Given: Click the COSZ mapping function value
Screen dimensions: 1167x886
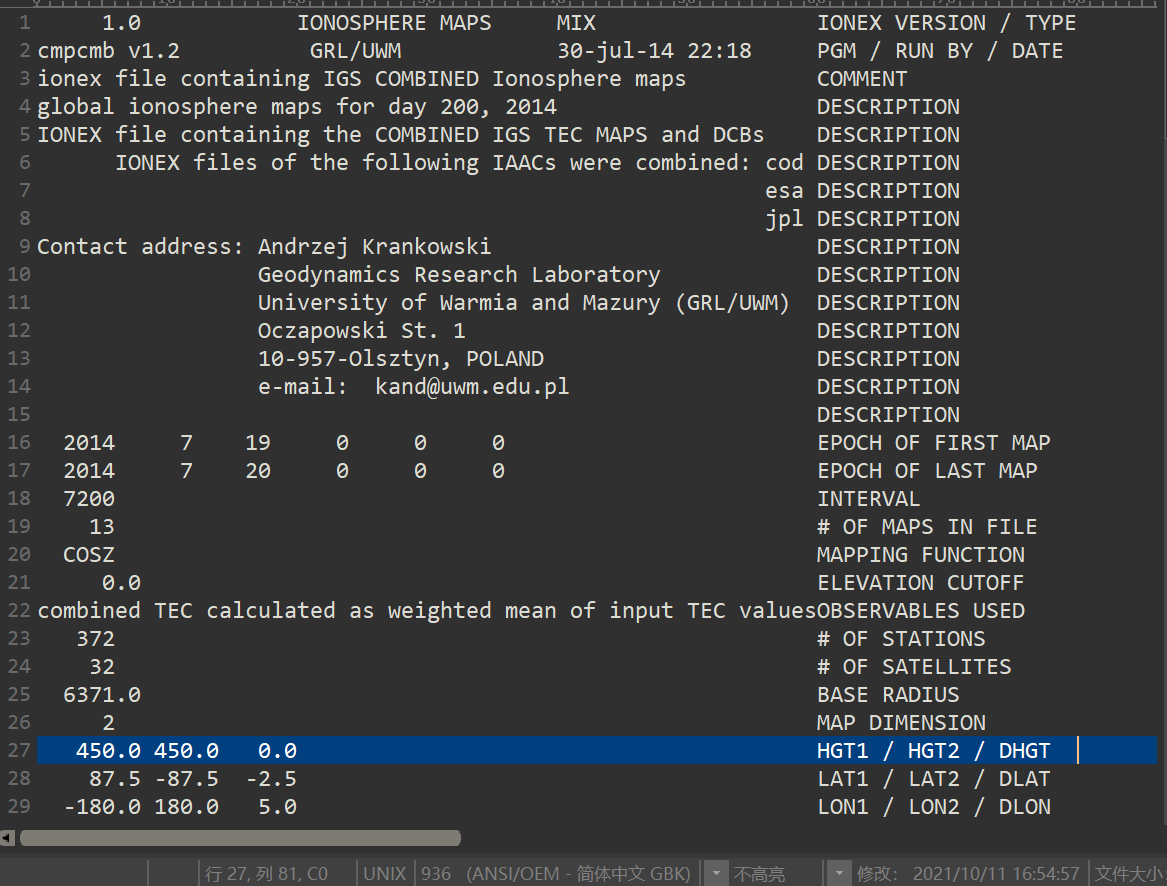Looking at the screenshot, I should (89, 555).
